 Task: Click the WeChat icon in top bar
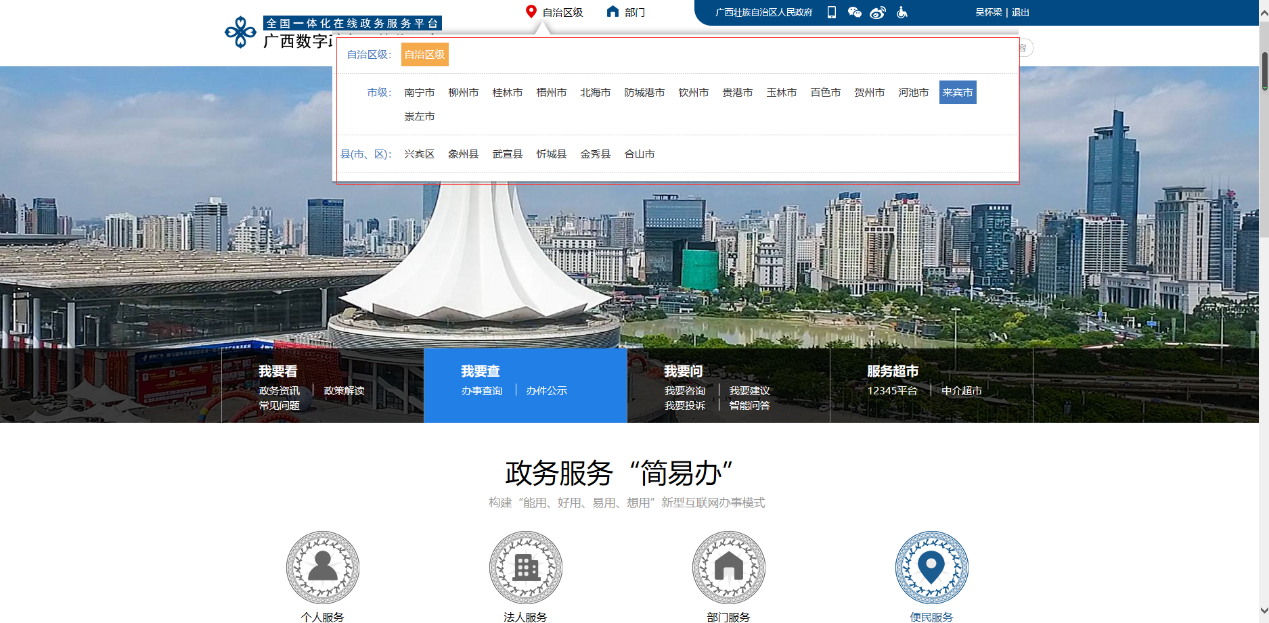854,13
